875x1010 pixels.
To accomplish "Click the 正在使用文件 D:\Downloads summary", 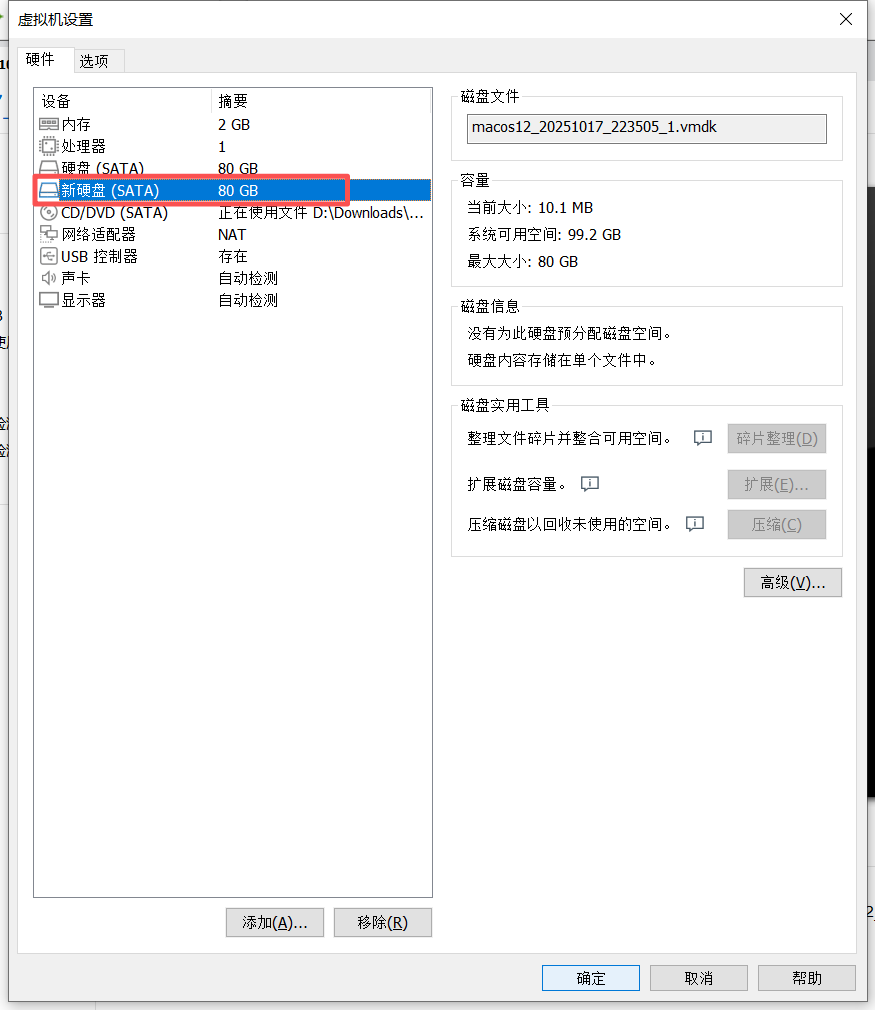I will 321,213.
